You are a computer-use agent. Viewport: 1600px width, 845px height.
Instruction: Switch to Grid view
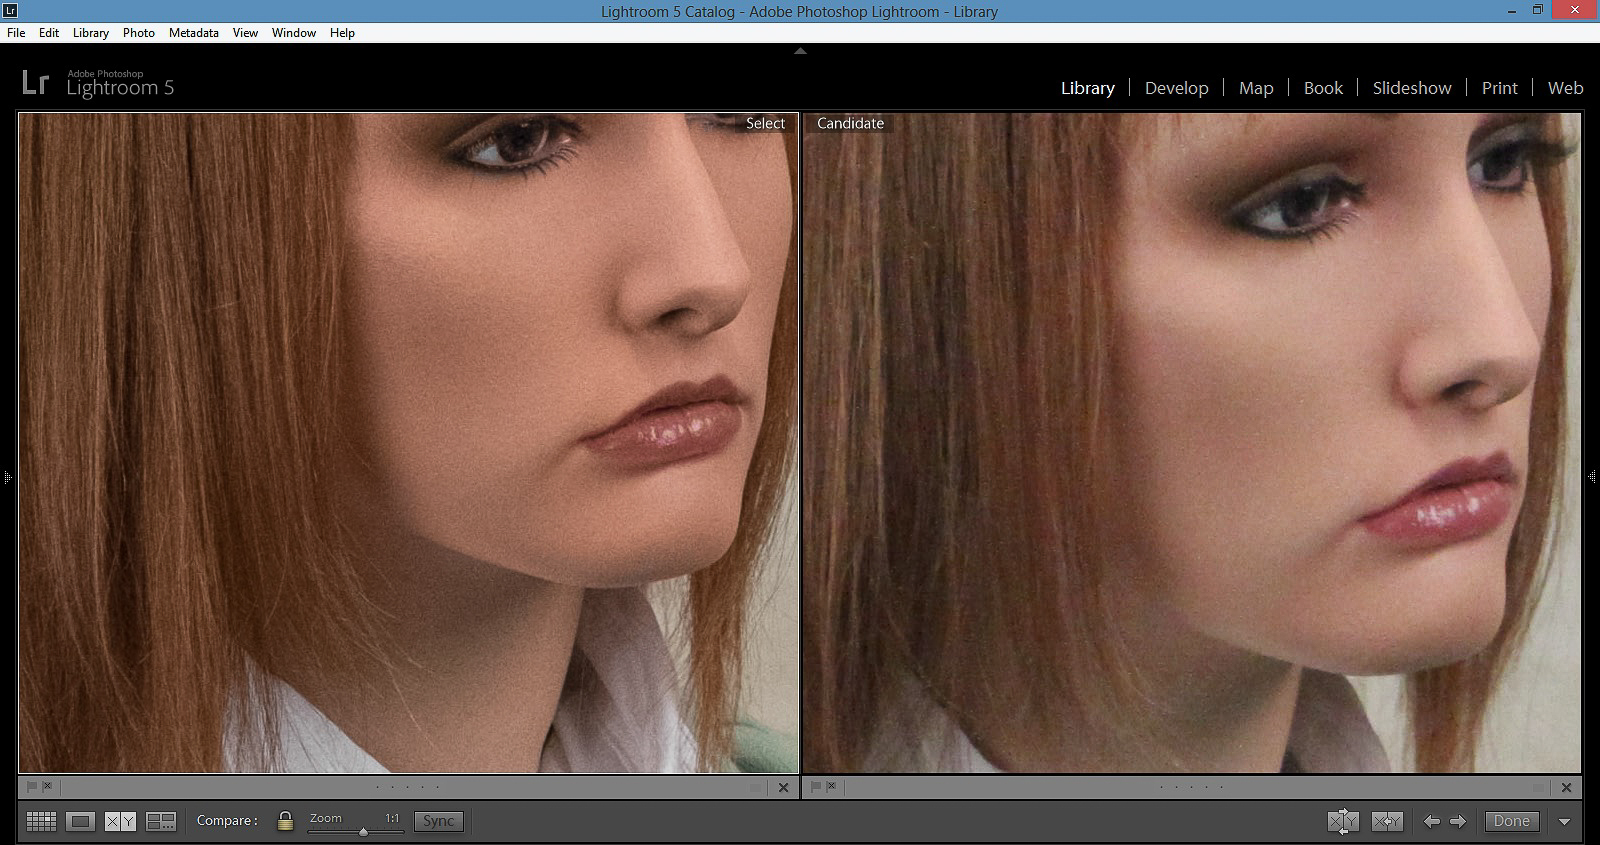tap(41, 821)
